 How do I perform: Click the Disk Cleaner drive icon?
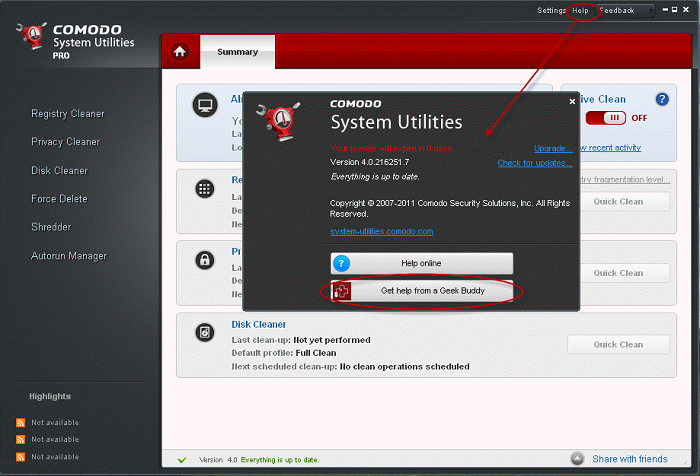click(205, 332)
